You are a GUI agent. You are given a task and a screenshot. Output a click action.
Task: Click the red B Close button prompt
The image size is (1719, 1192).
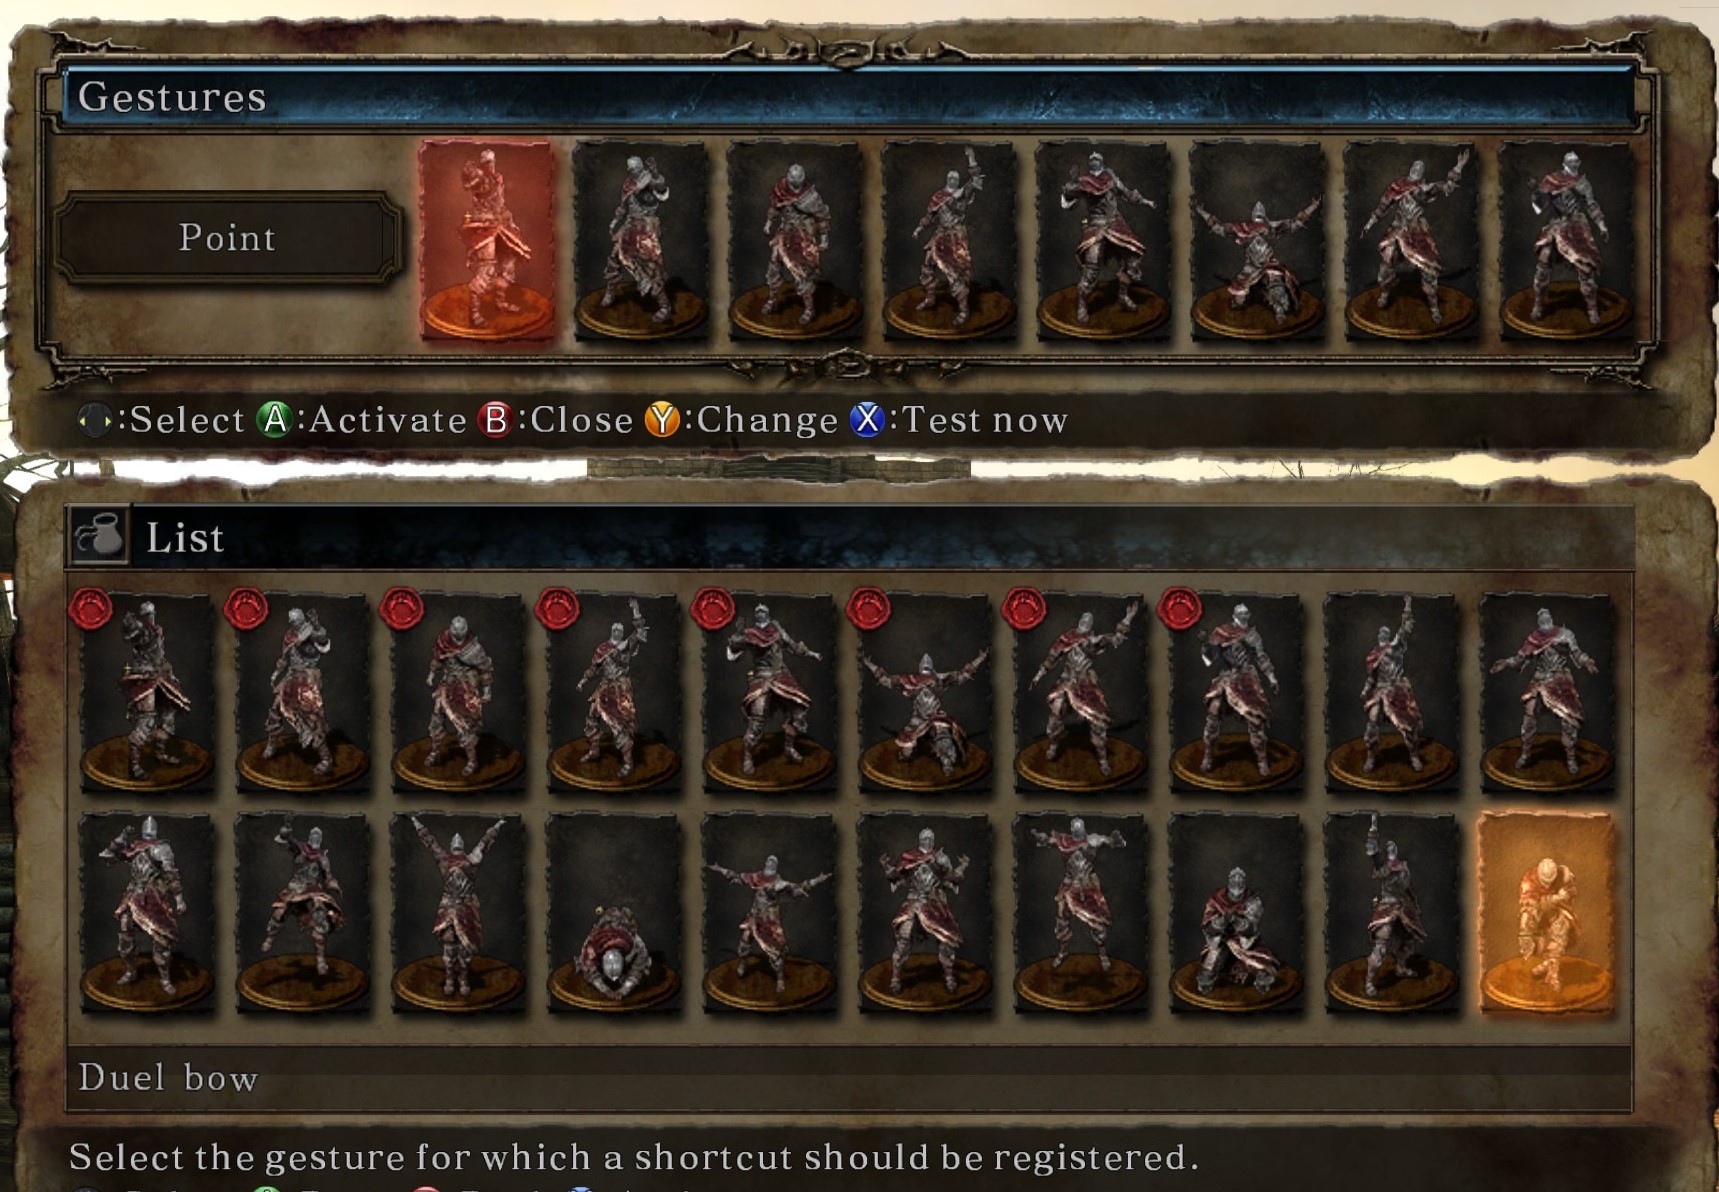495,420
